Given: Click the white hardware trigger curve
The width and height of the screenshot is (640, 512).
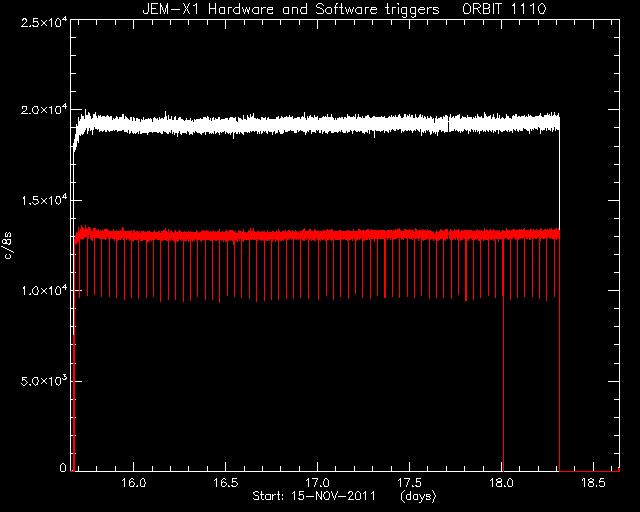Looking at the screenshot, I should 318,124.
